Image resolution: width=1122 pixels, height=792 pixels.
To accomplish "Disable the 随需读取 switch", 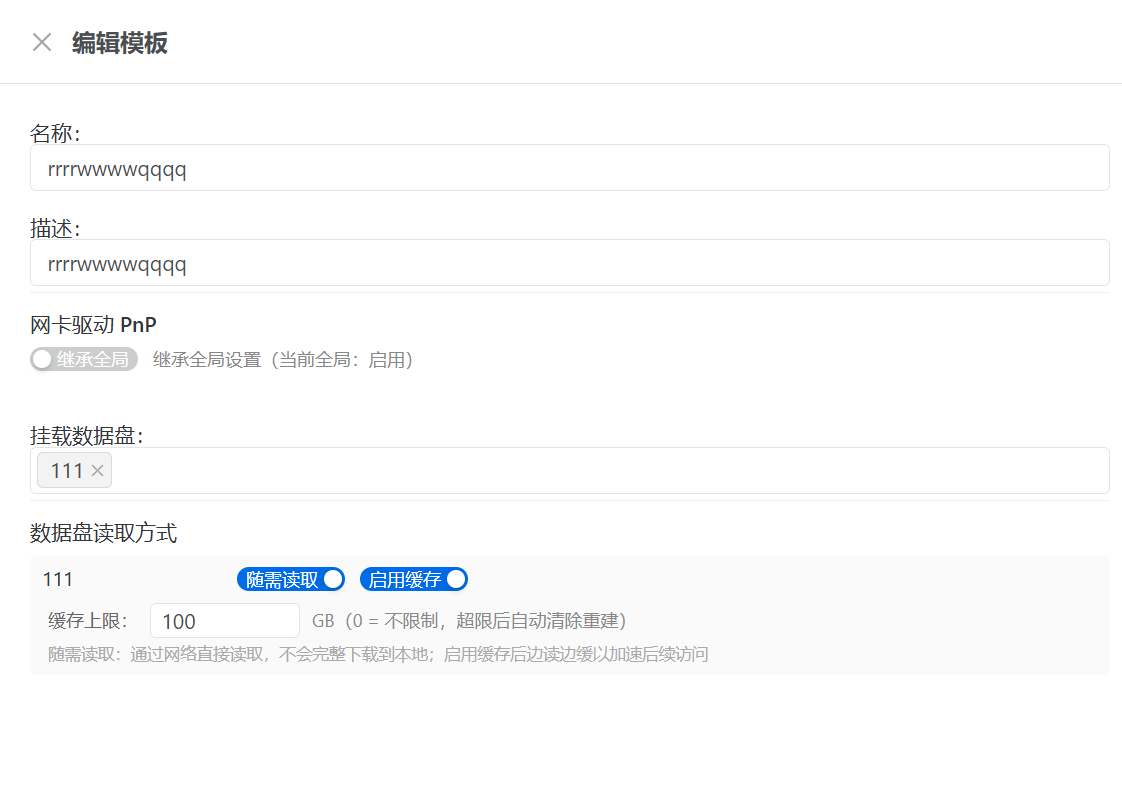I will pos(291,580).
